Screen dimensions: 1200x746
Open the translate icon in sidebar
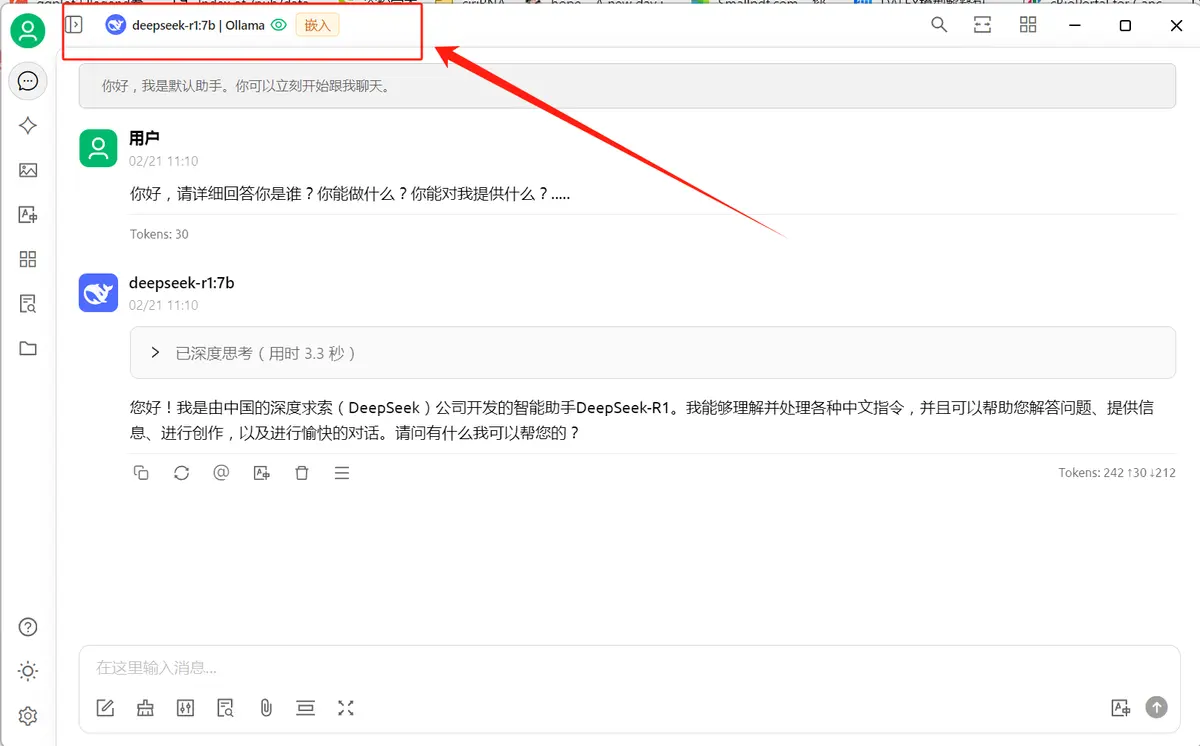tap(28, 215)
